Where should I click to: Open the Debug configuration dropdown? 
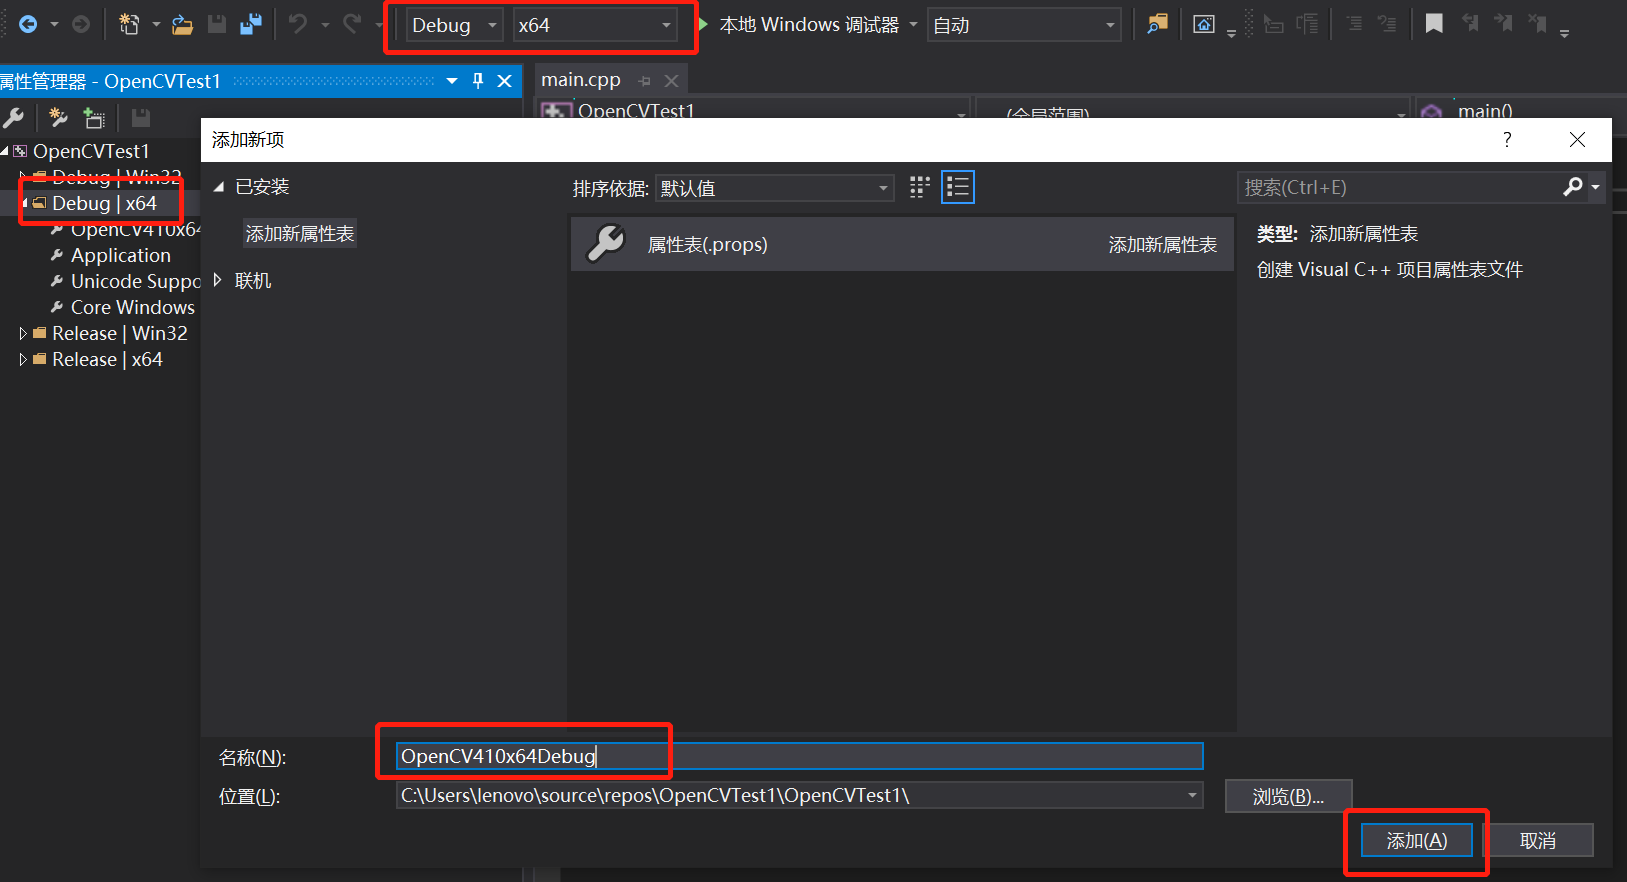click(454, 25)
